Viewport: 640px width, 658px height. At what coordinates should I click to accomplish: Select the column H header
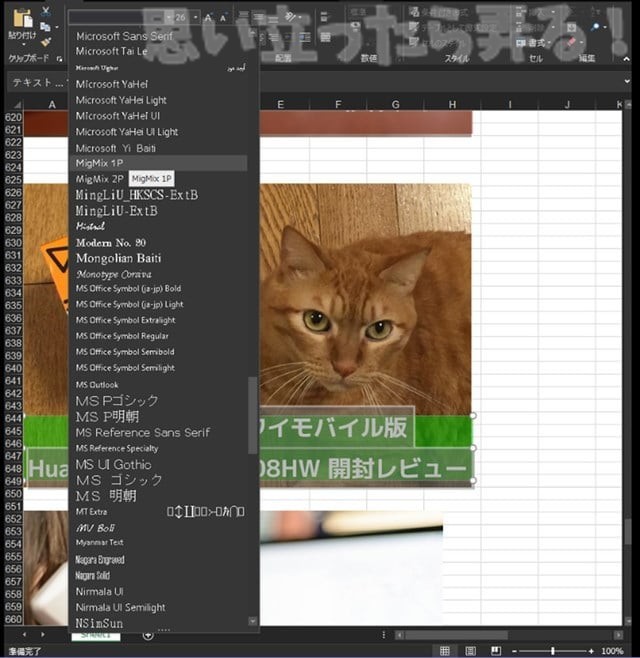[453, 105]
